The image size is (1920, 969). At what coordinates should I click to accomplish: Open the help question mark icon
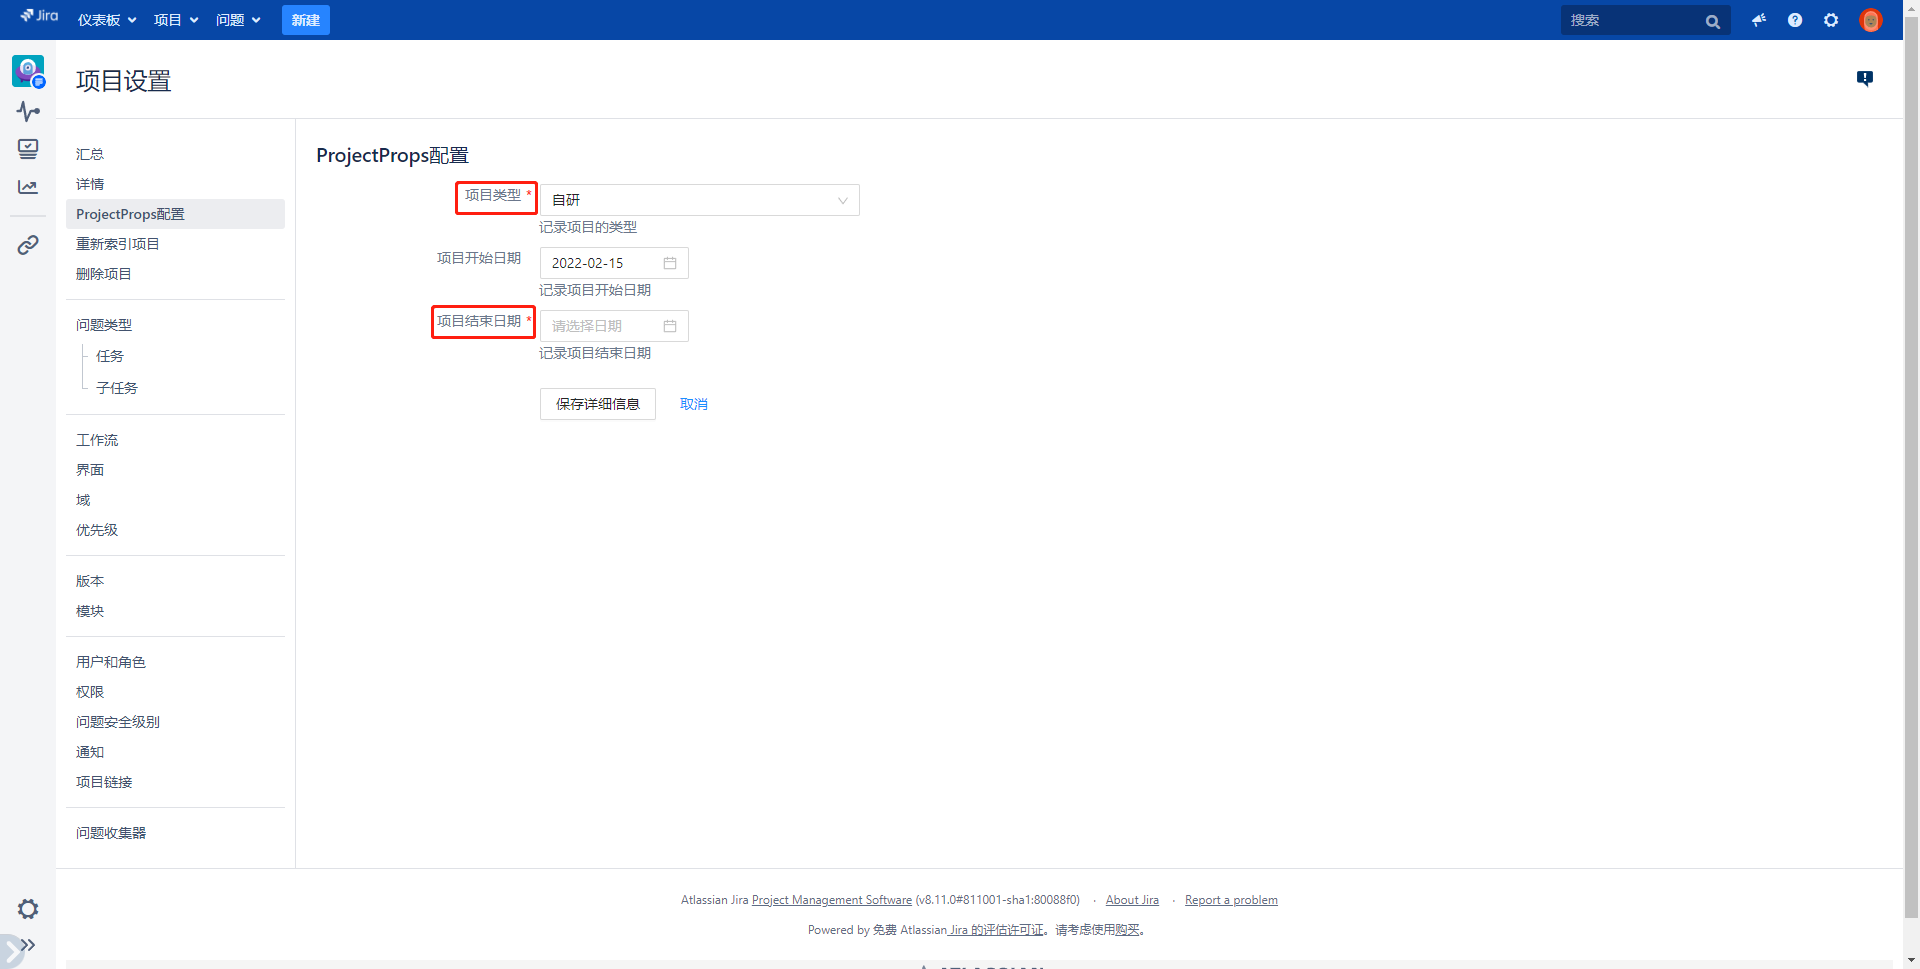pos(1795,20)
